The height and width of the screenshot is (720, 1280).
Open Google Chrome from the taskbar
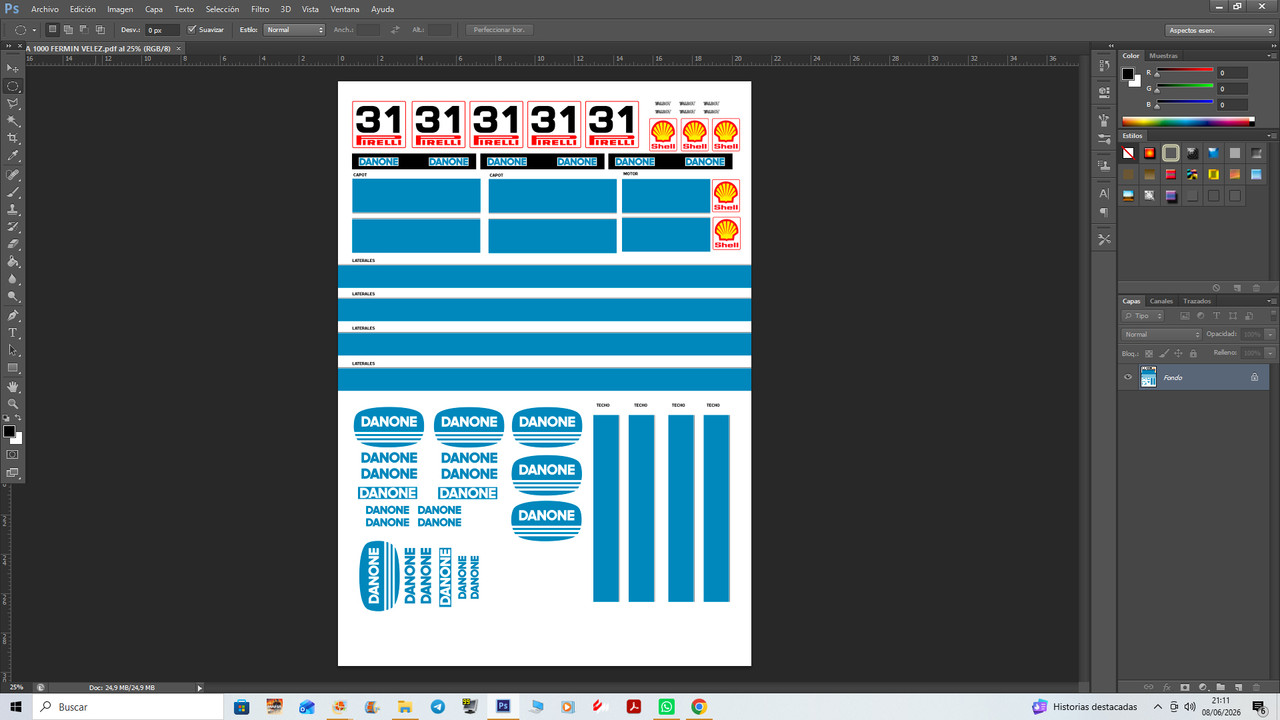coord(699,707)
